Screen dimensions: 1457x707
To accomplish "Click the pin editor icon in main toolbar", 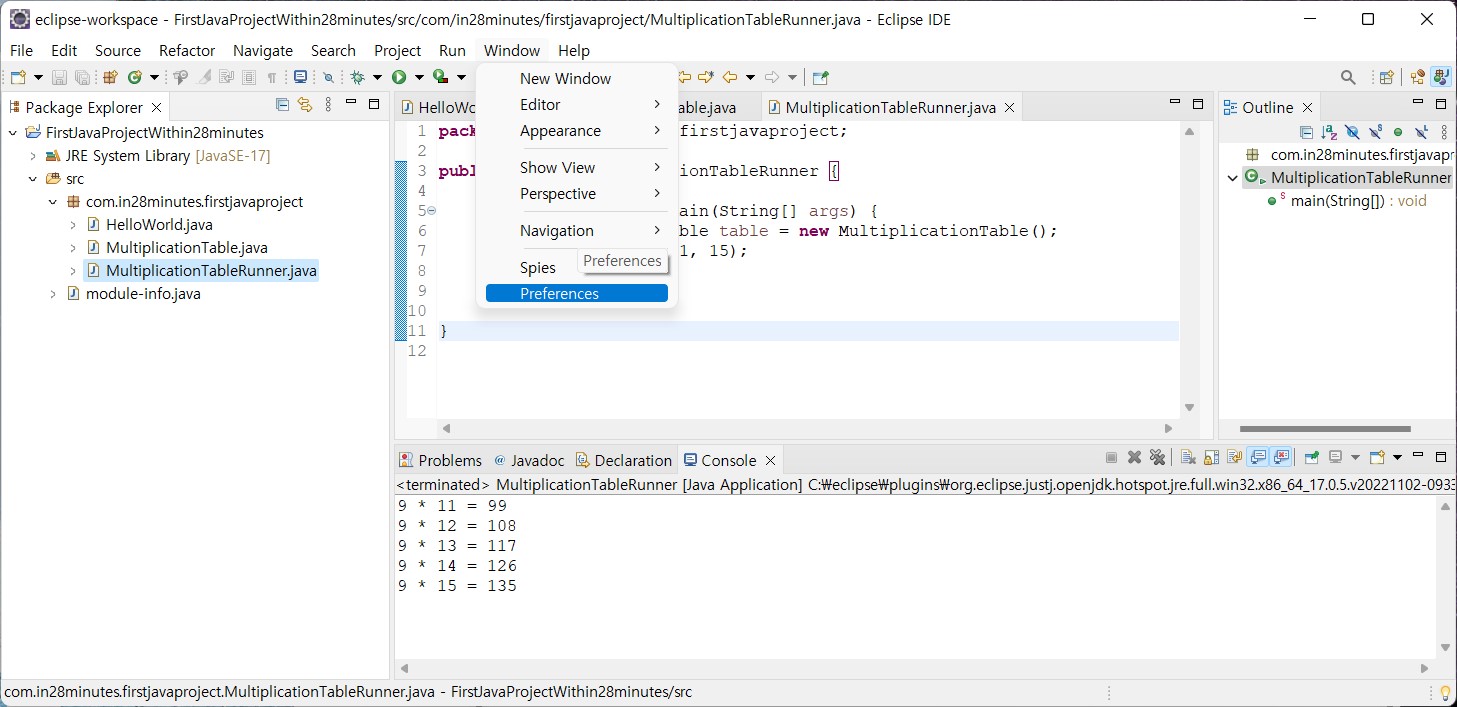I will click(x=821, y=77).
